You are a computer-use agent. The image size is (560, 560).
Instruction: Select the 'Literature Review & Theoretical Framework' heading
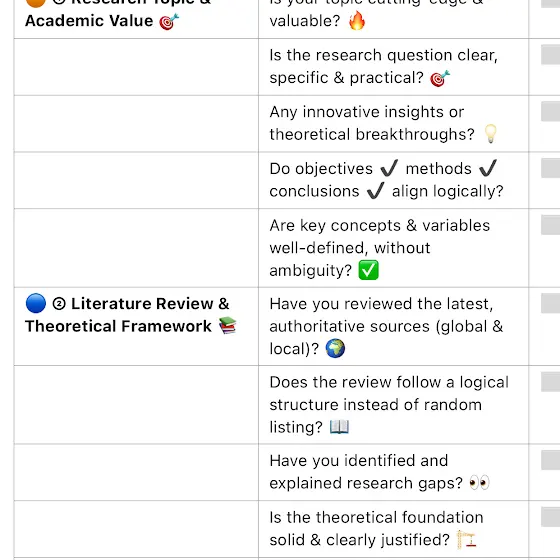(127, 315)
